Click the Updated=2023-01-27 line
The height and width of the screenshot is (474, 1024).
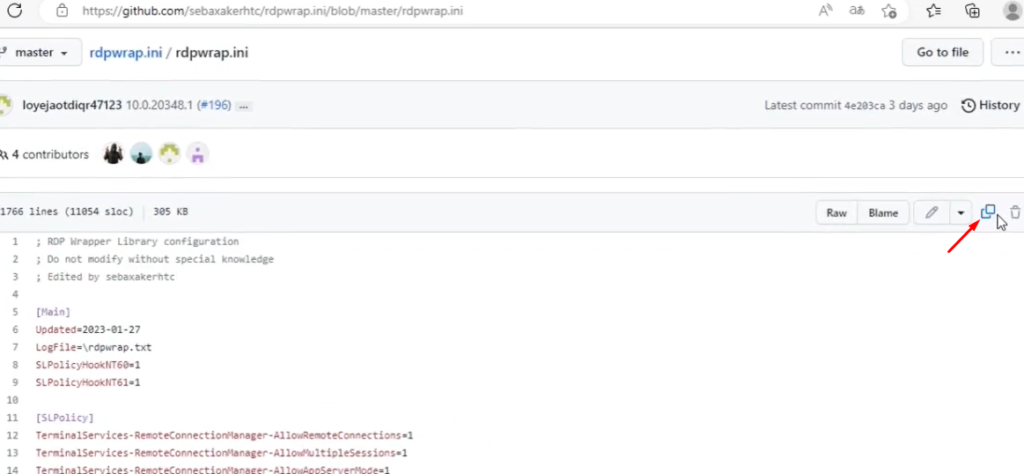[x=88, y=330]
